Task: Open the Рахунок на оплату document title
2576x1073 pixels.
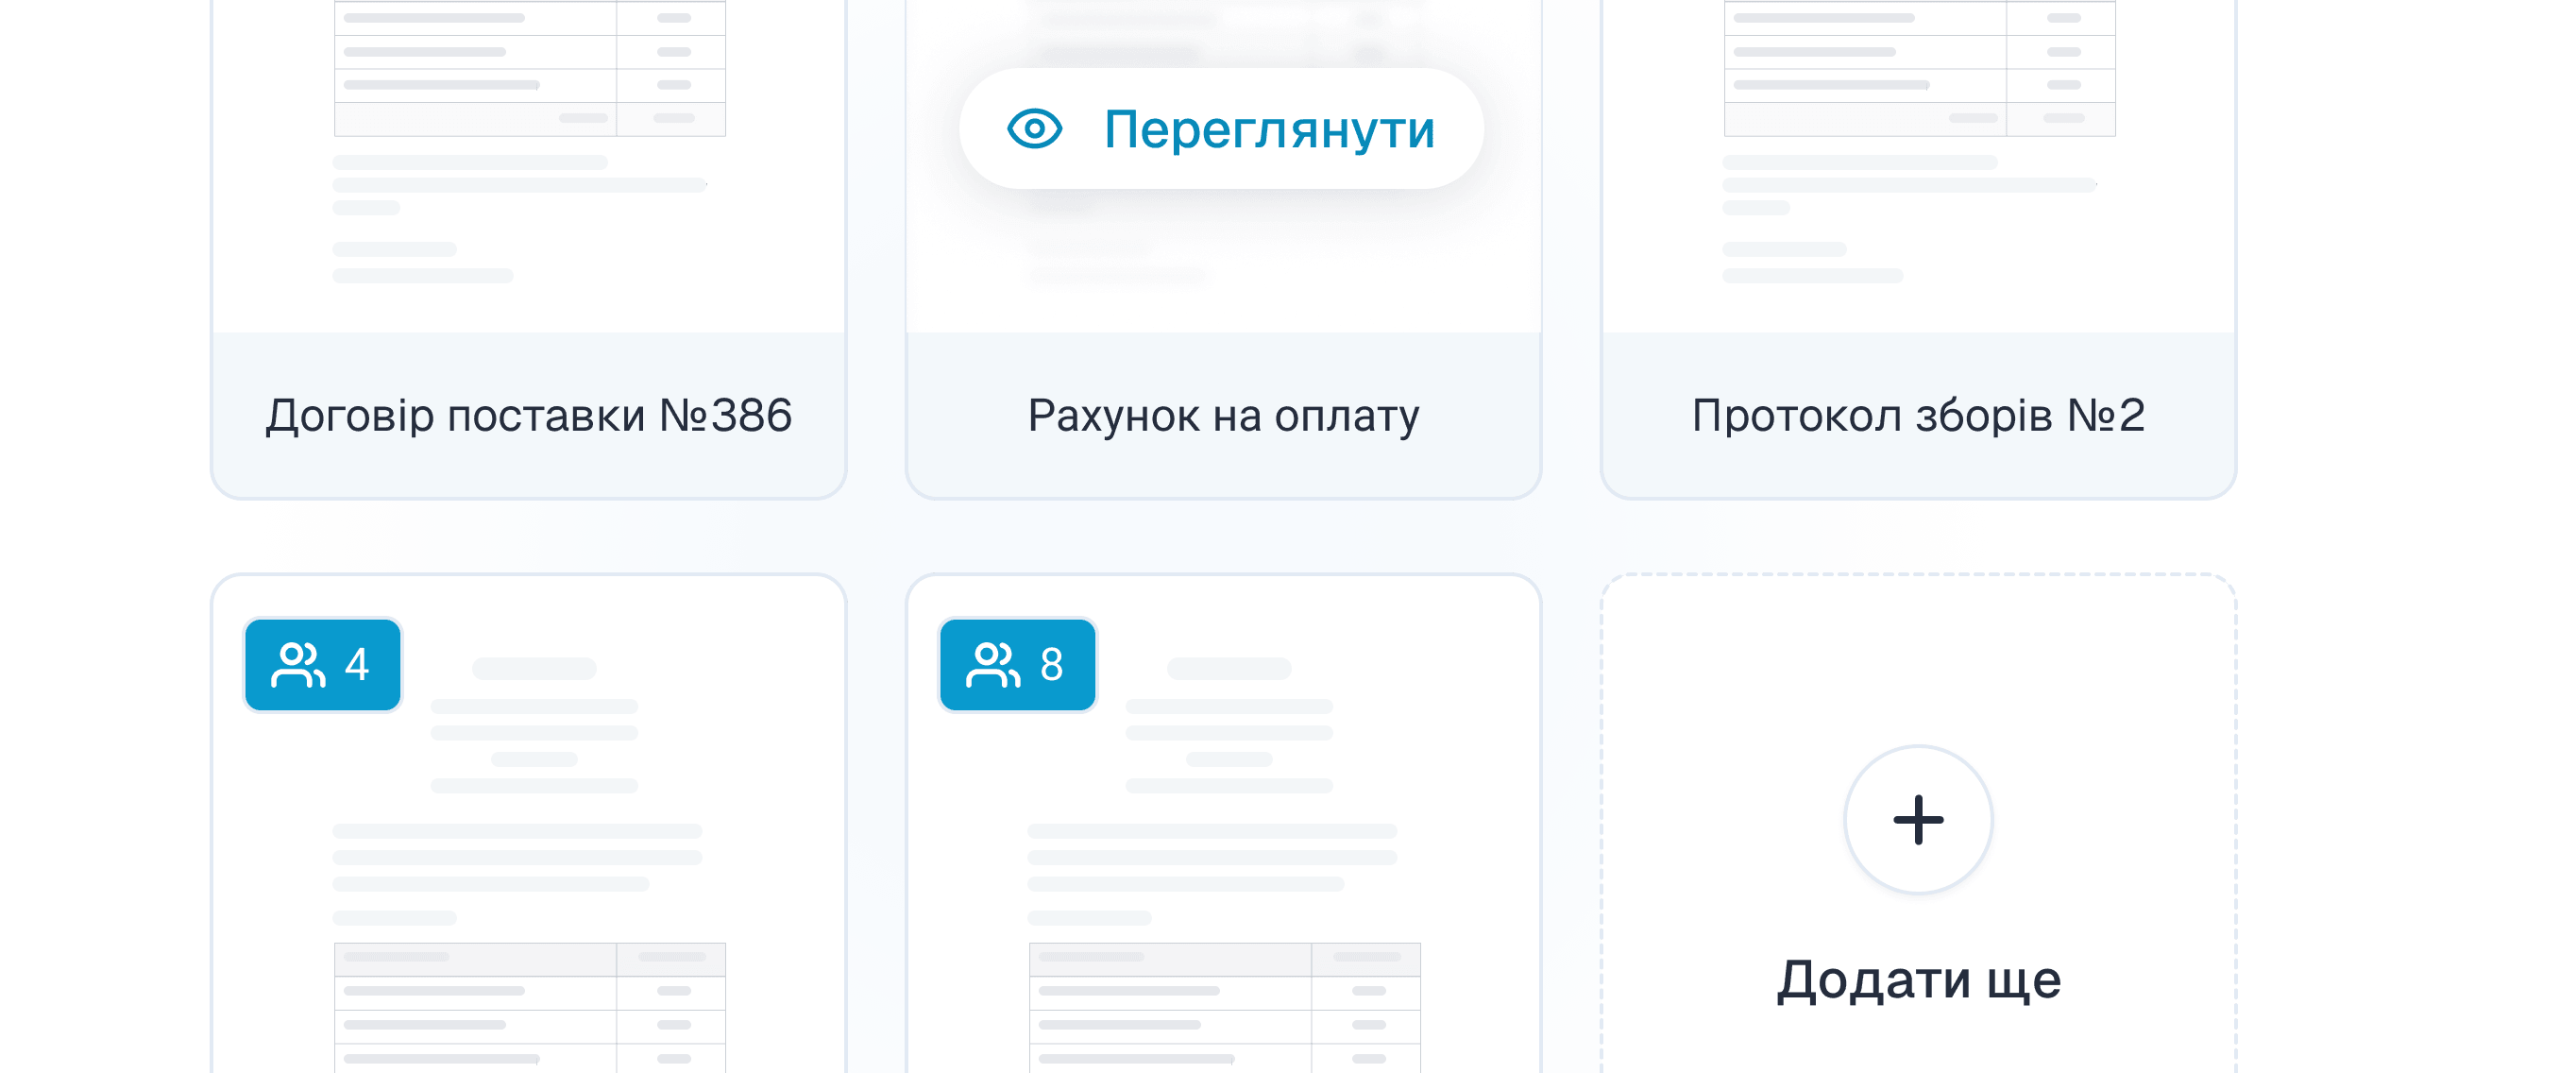Action: 1223,416
